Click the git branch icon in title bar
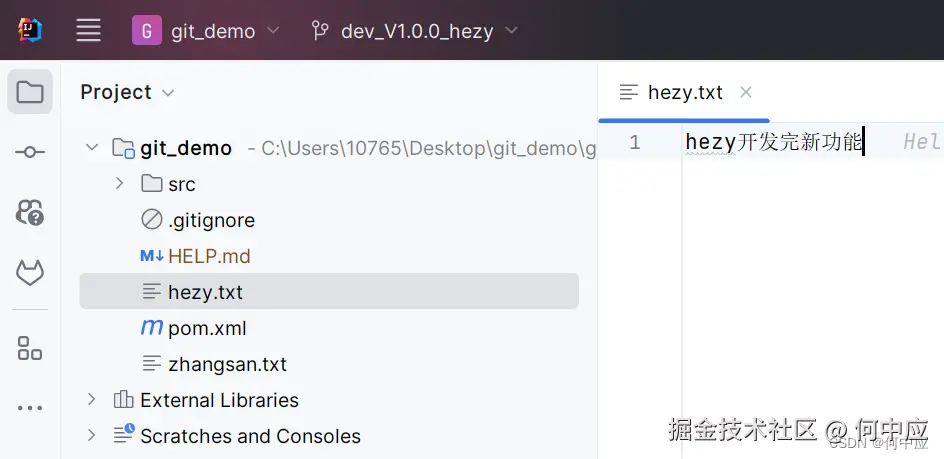Screen dimensions: 944x459 click(320, 31)
